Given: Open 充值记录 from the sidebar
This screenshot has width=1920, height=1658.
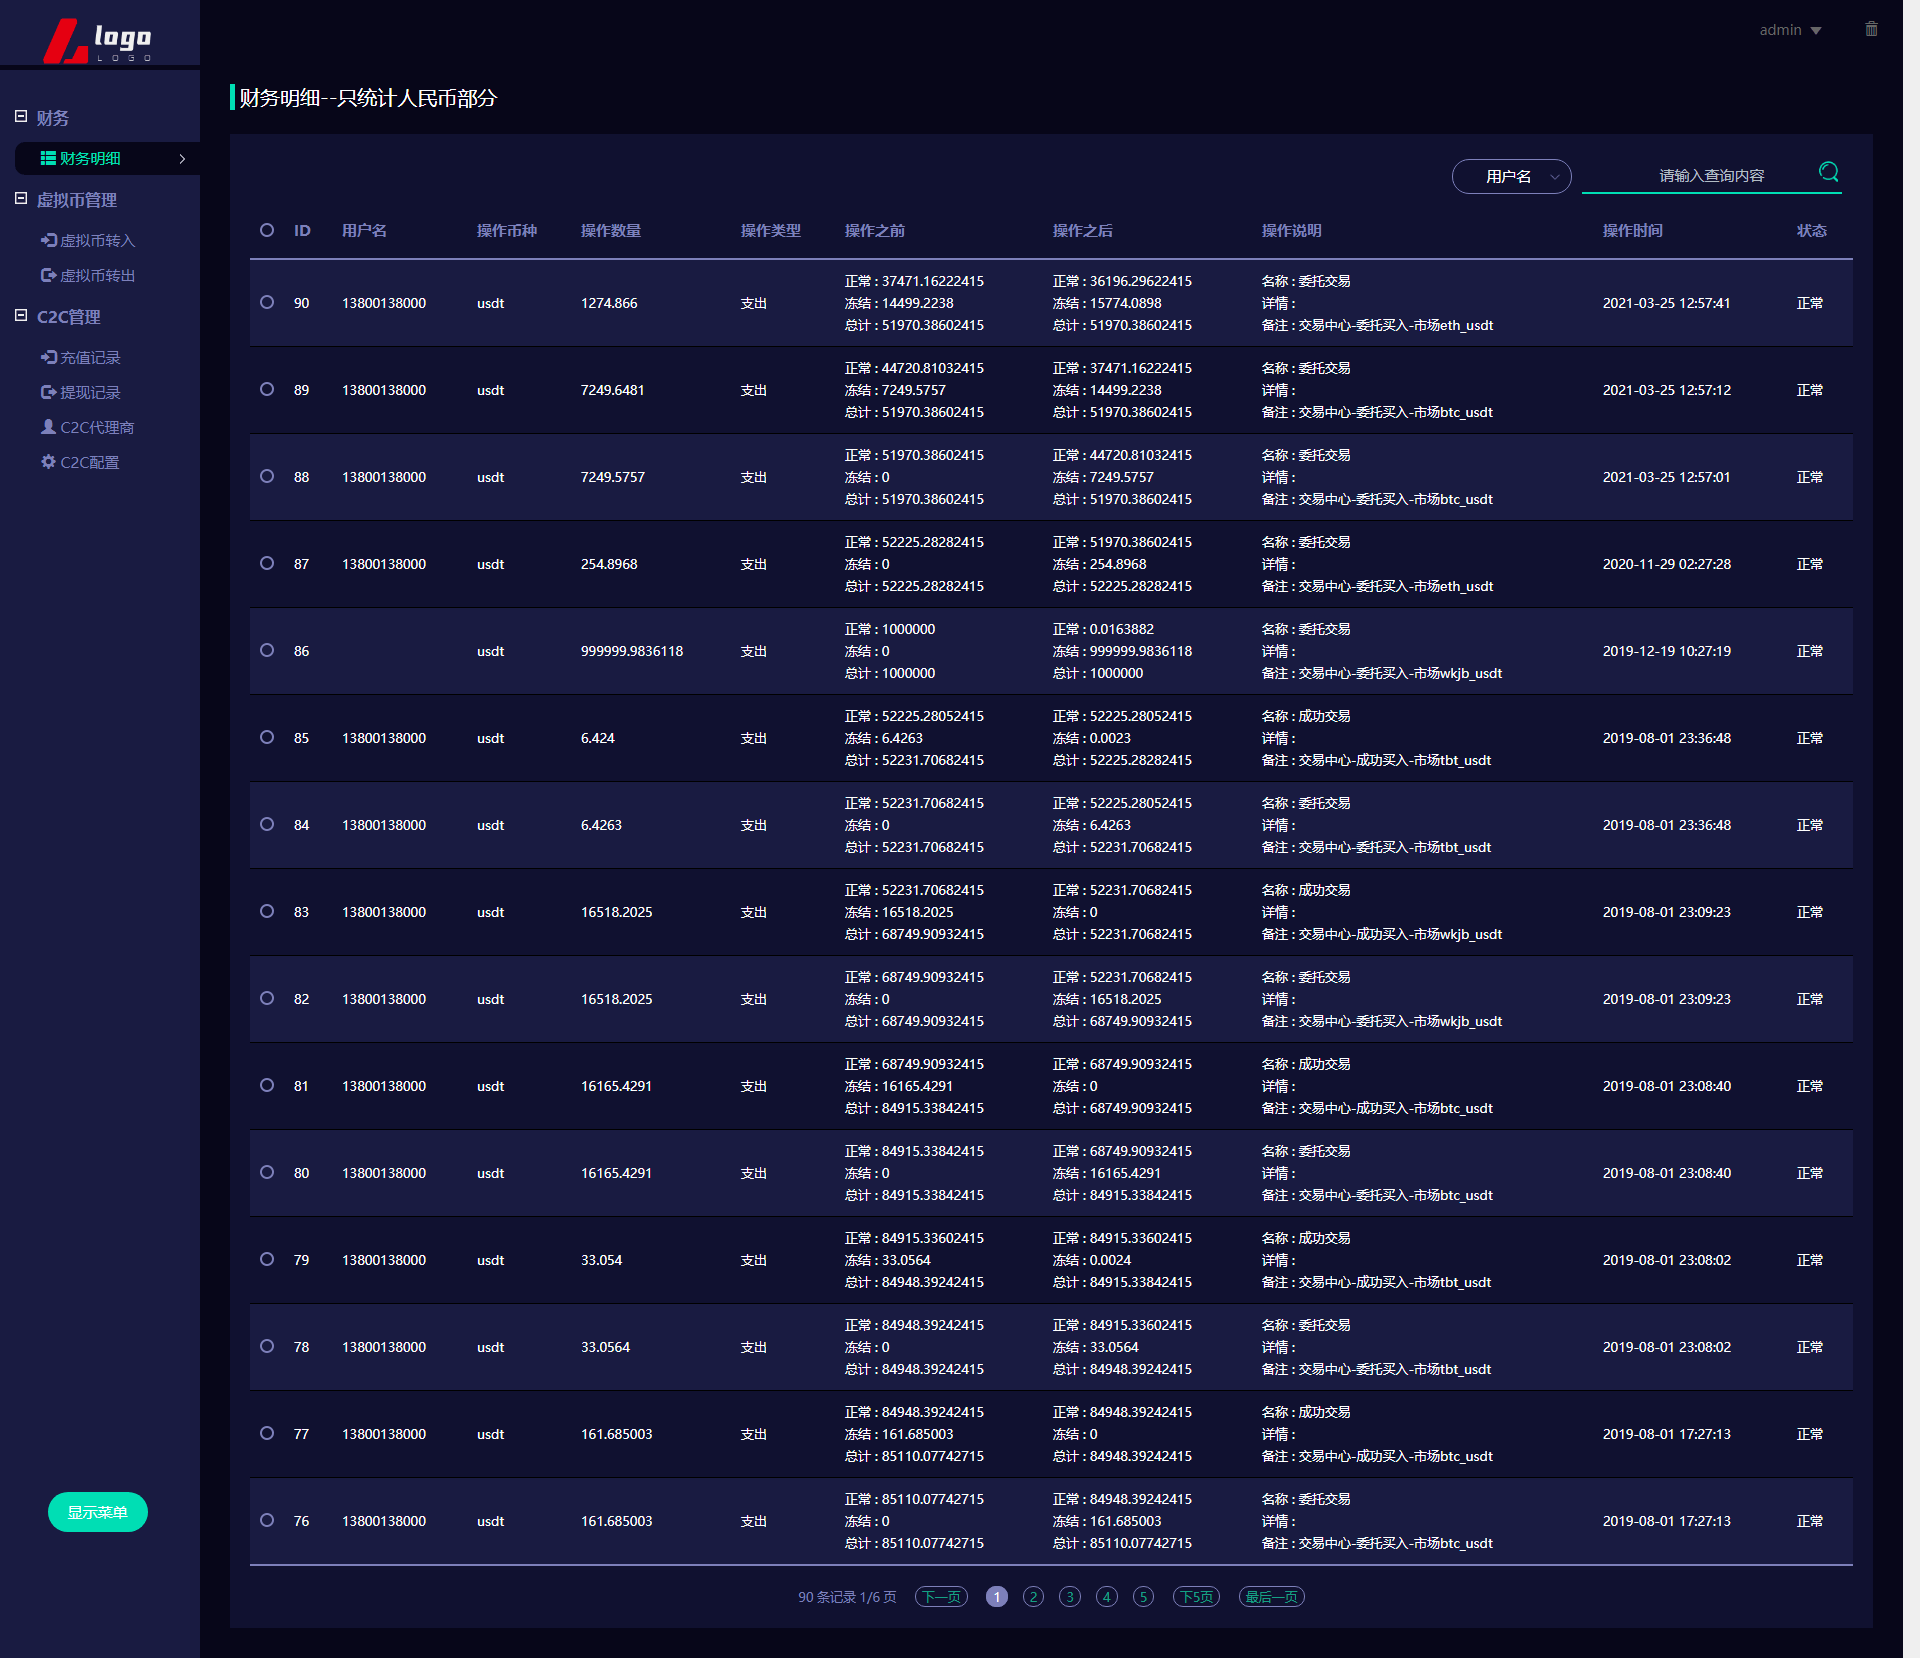Looking at the screenshot, I should (x=88, y=357).
